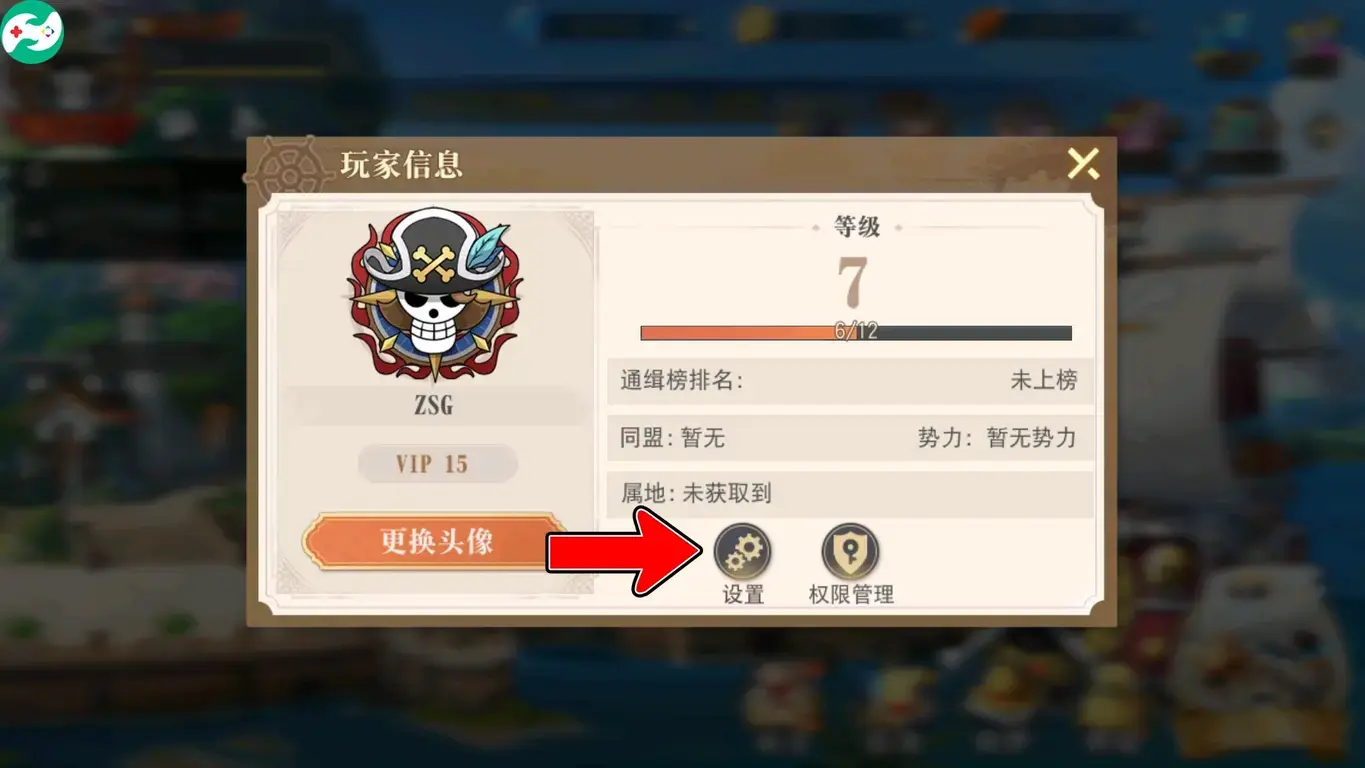
Task: Click the 权限管理 text label
Action: pyautogui.click(x=851, y=595)
